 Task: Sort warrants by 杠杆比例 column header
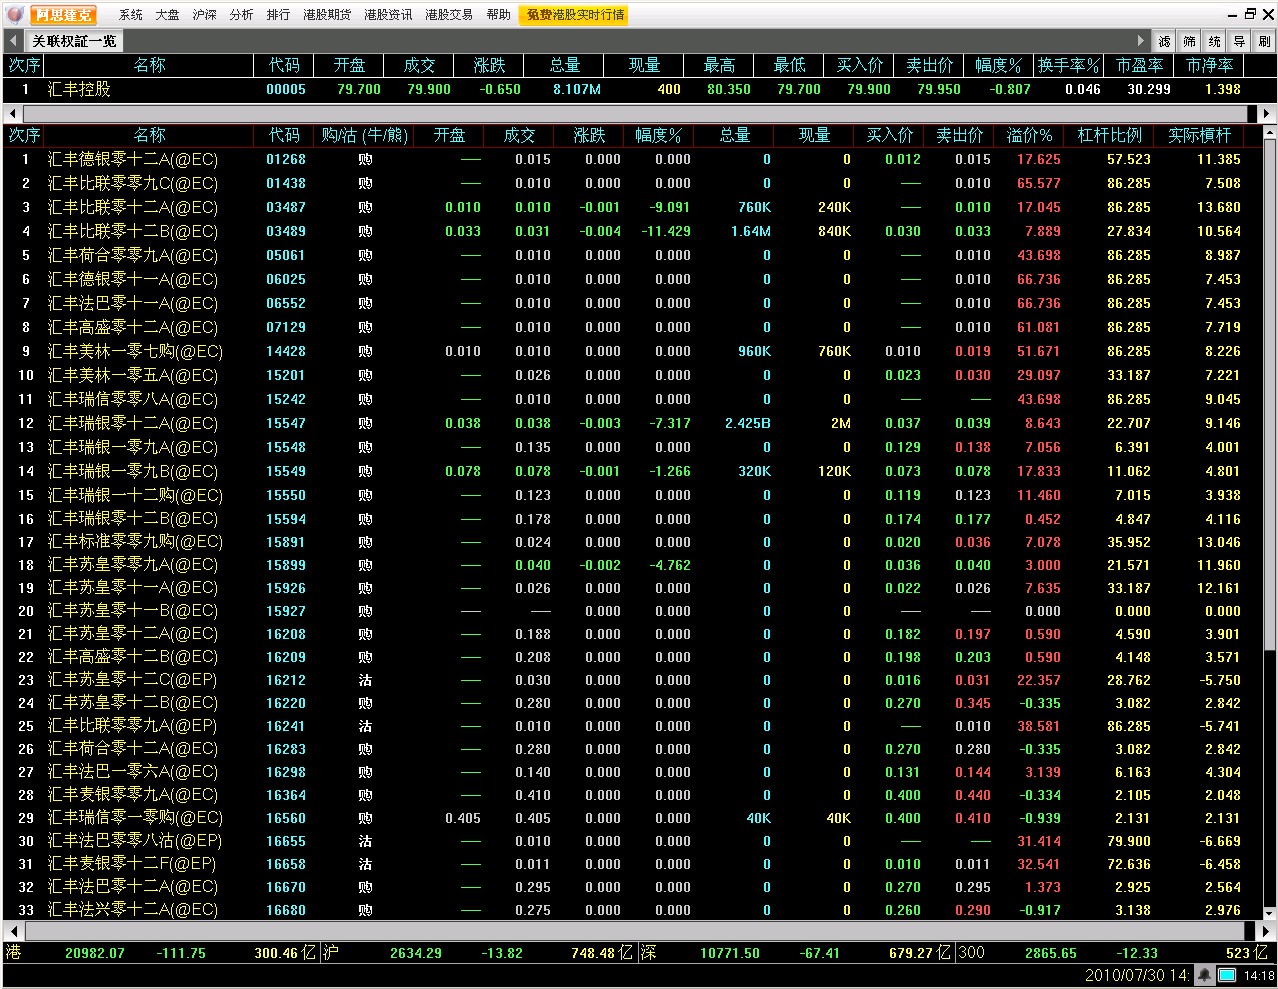click(x=1109, y=135)
